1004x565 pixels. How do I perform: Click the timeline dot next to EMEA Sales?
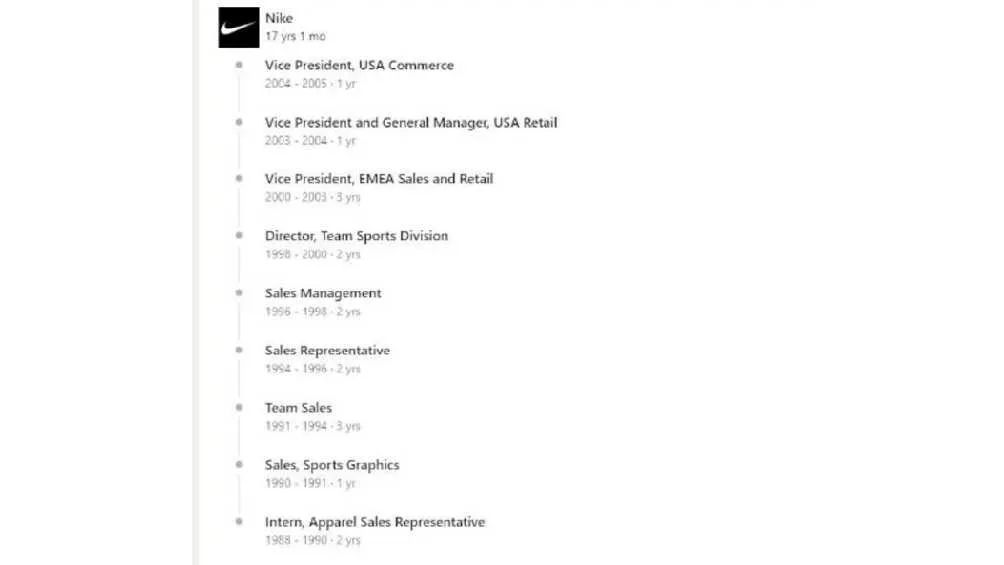239,179
